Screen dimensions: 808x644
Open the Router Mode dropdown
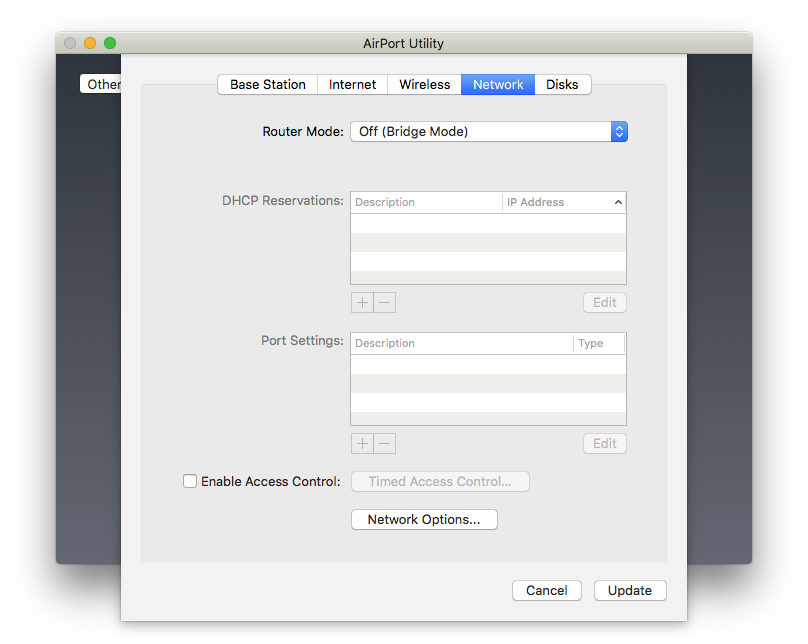point(489,131)
